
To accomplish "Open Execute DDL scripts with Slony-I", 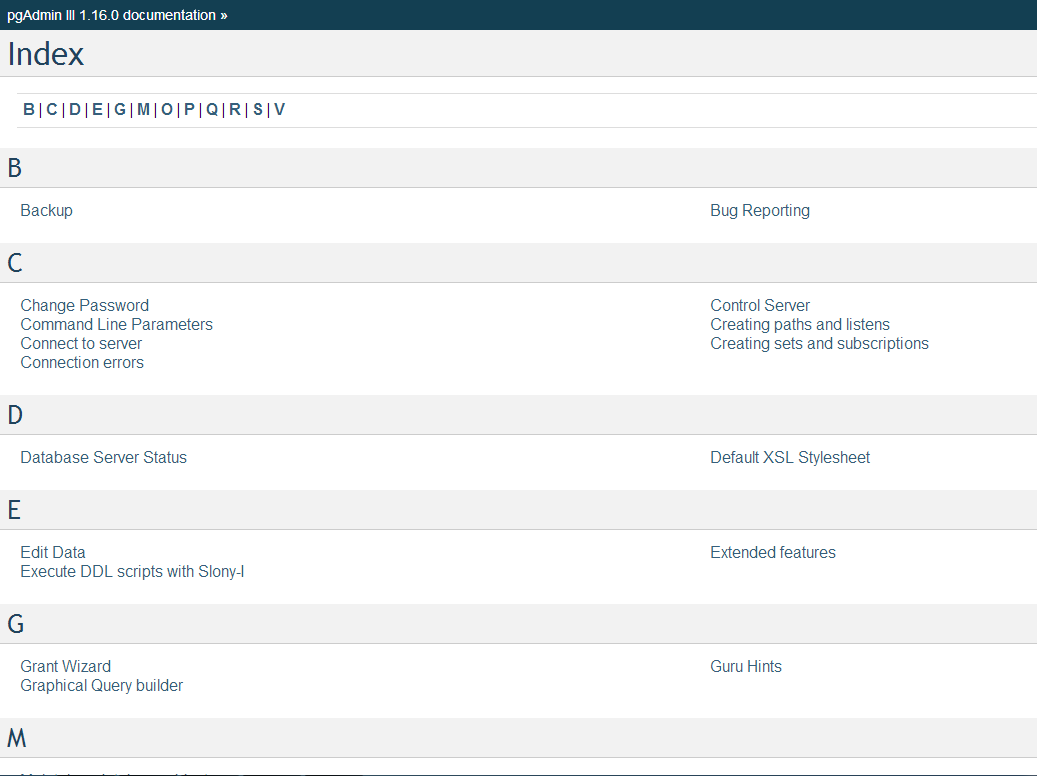I will point(132,572).
